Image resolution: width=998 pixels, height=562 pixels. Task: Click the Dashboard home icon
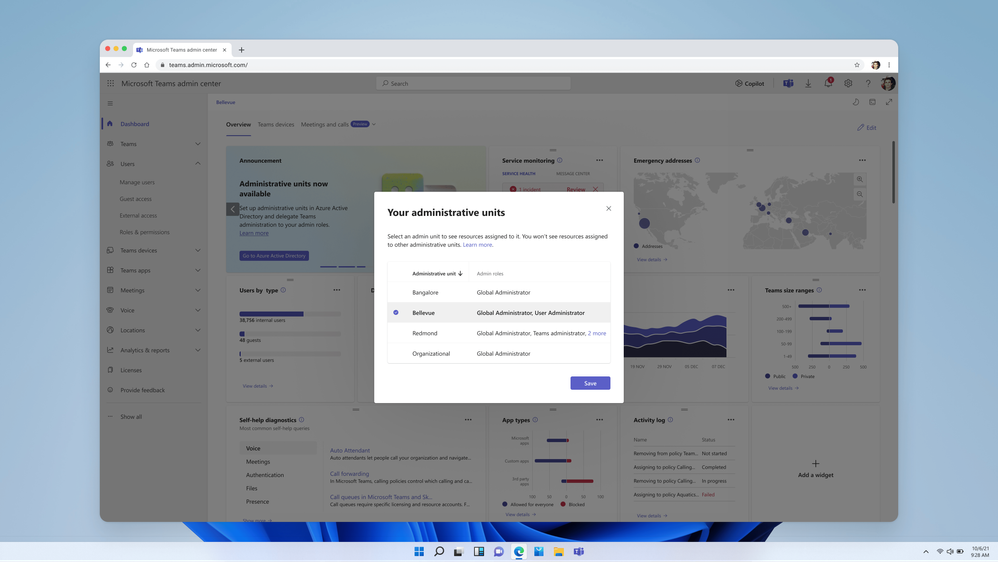[109, 123]
